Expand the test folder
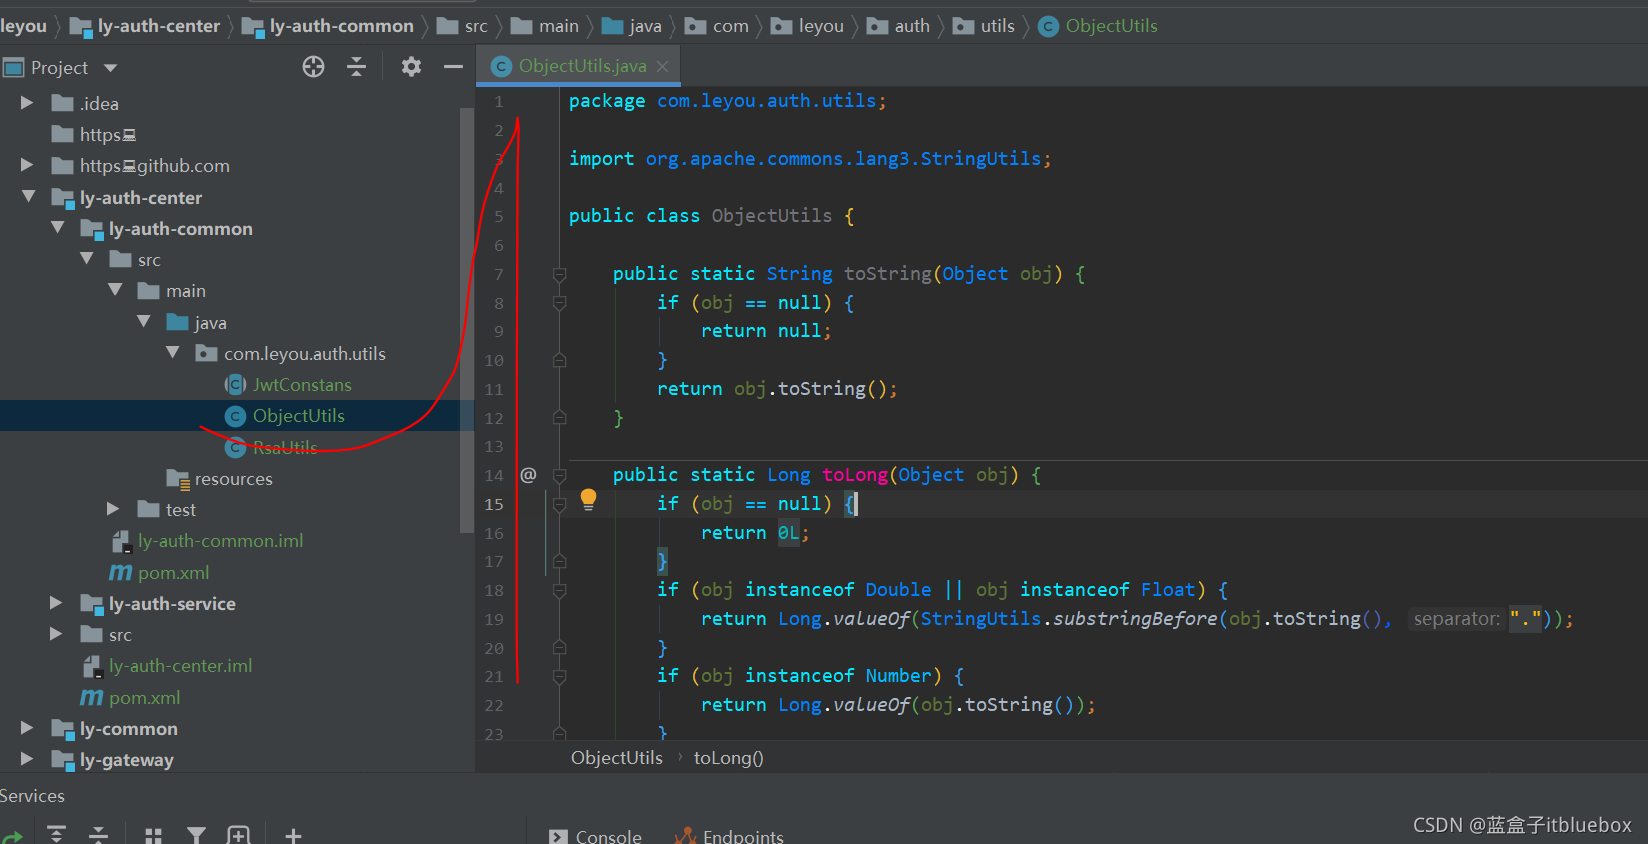Viewport: 1648px width, 844px height. [113, 509]
